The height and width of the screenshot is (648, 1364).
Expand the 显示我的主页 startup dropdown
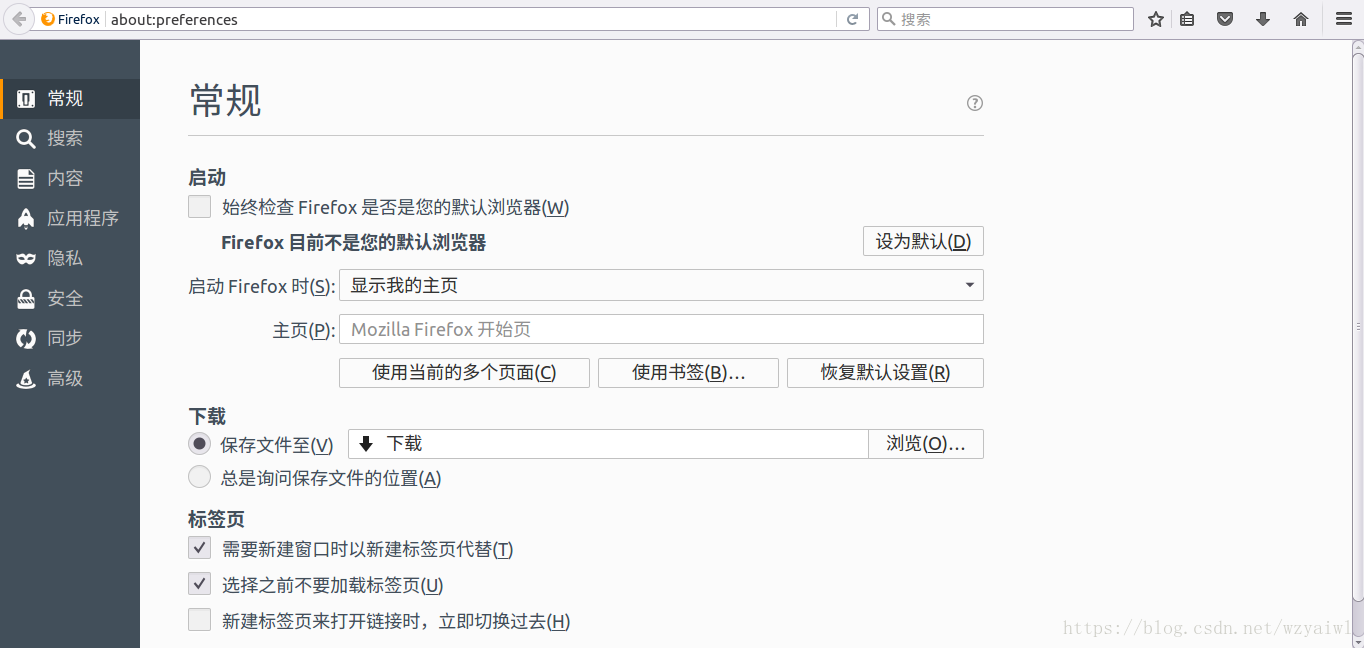pos(661,285)
